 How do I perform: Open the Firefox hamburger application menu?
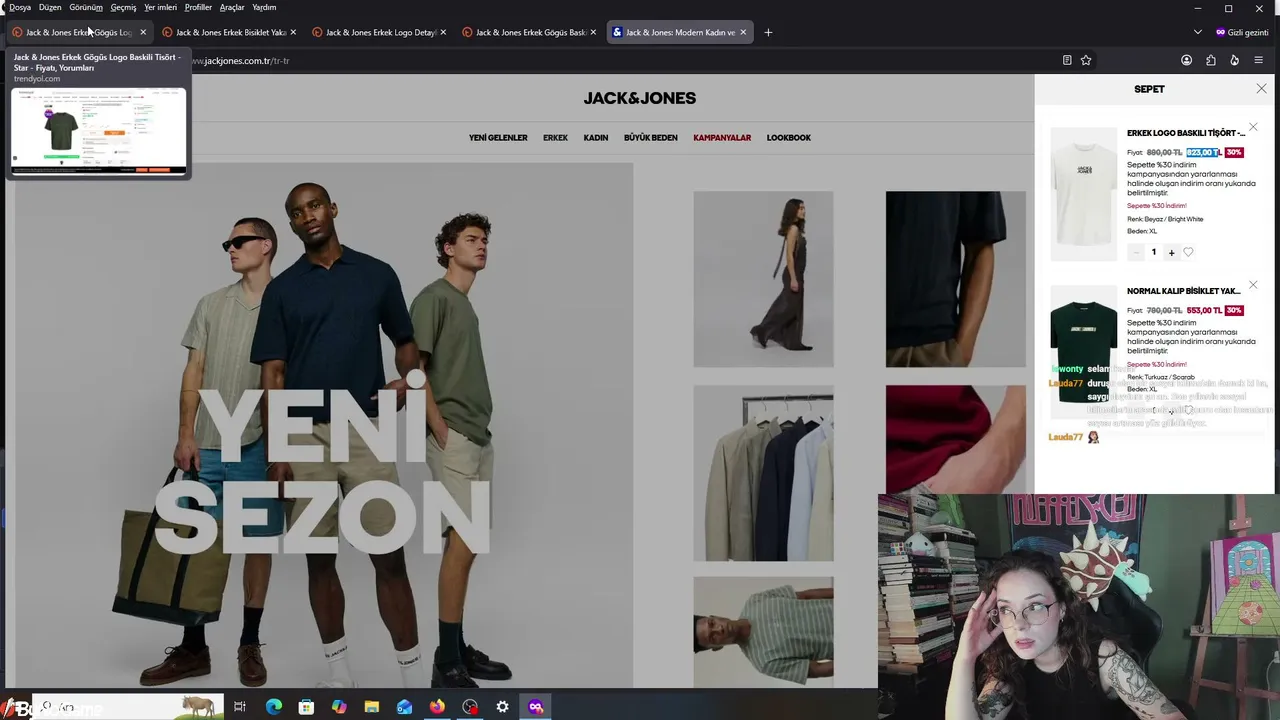(x=1258, y=60)
